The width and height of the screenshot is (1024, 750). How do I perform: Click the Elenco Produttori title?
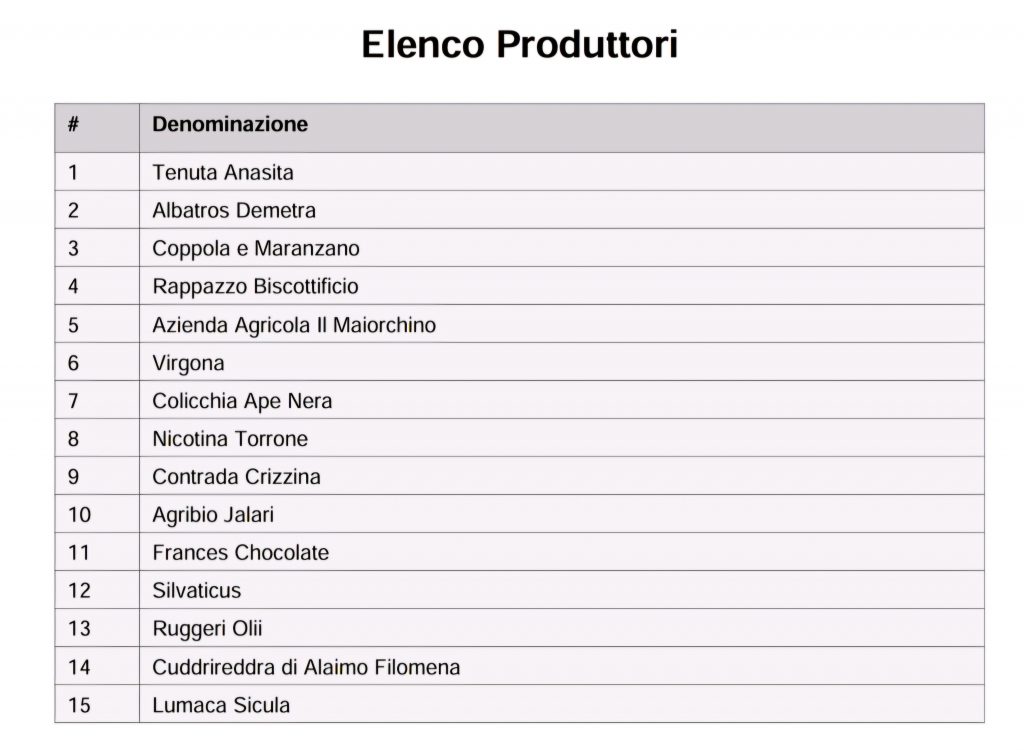pos(519,44)
